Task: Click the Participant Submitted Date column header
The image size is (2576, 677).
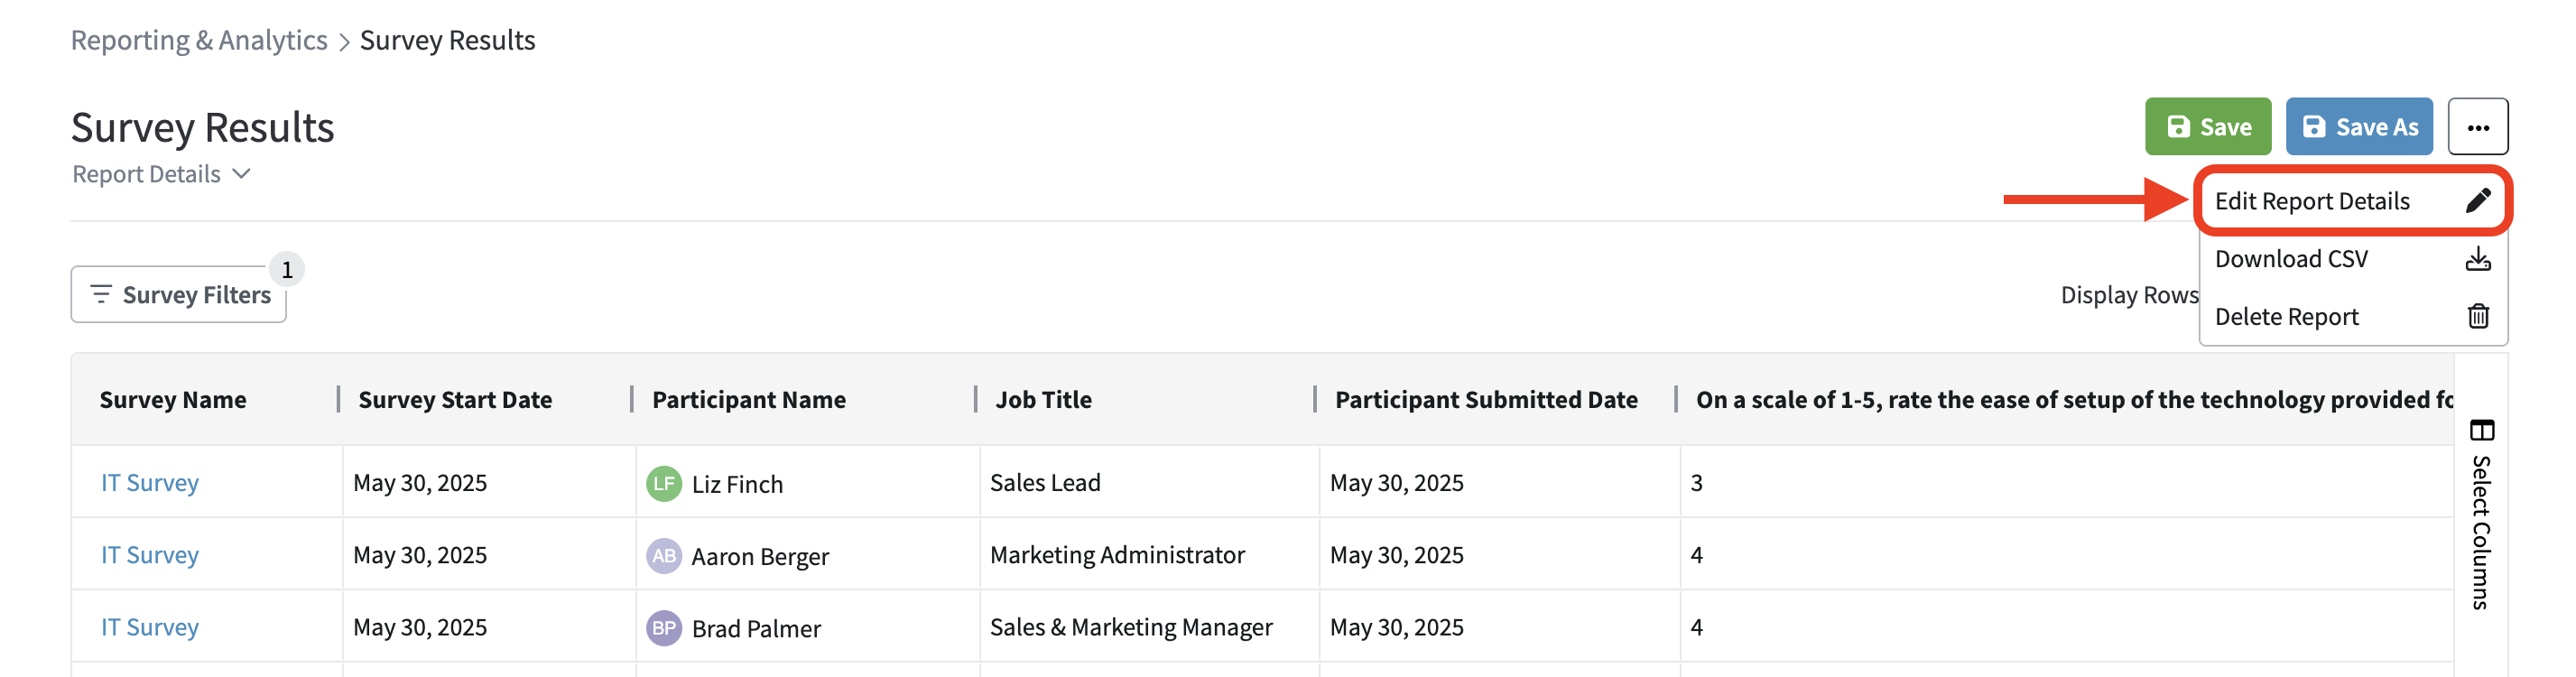Action: click(x=1485, y=400)
